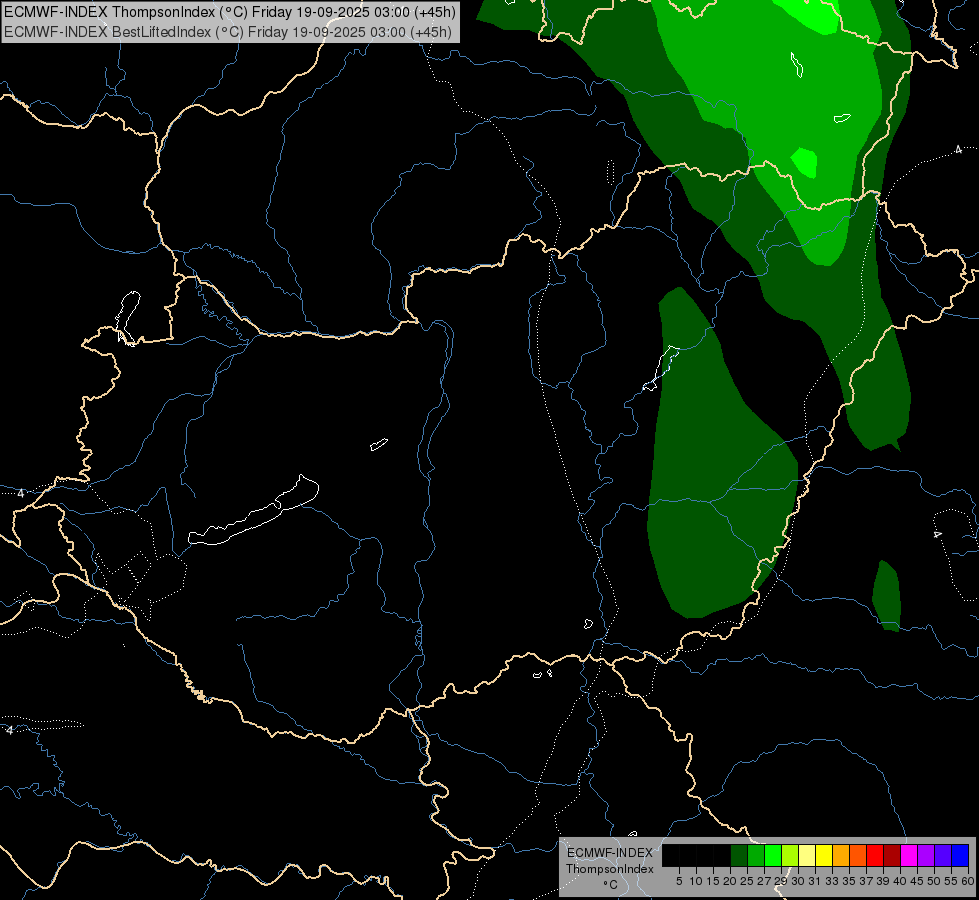Choose the orange-red 35–37 legend swatch

(858, 855)
